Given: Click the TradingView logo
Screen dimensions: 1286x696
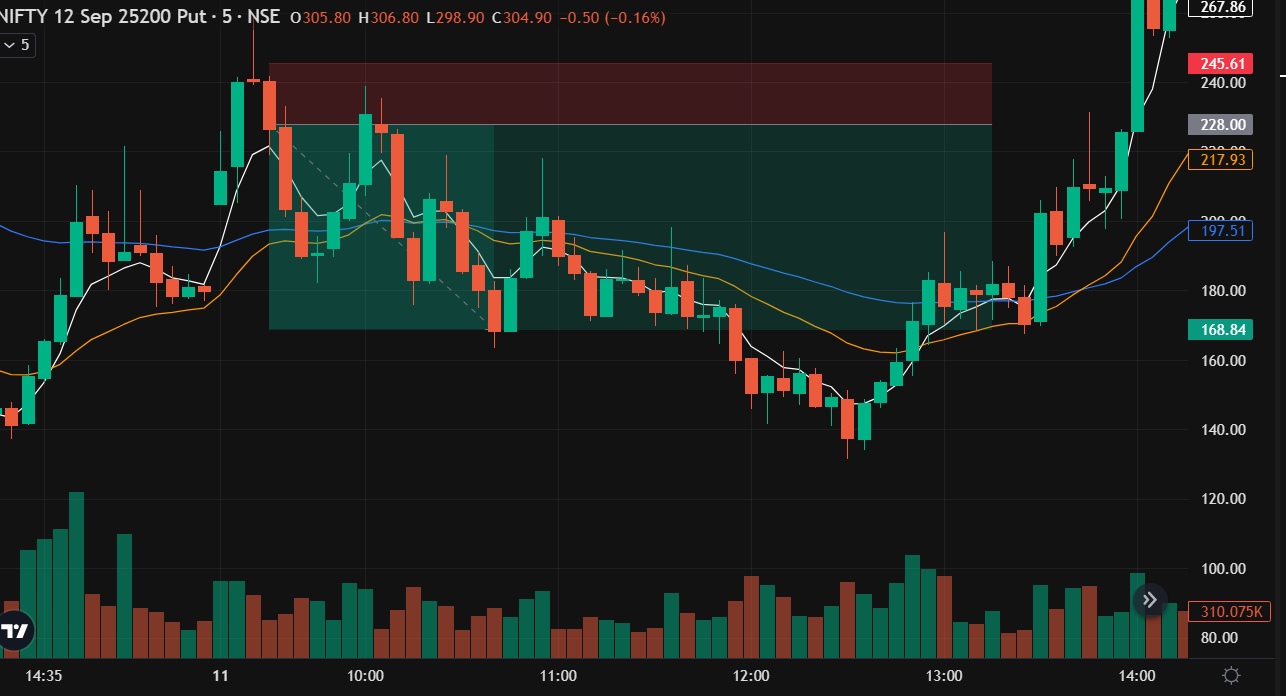Looking at the screenshot, I should coord(16,631).
